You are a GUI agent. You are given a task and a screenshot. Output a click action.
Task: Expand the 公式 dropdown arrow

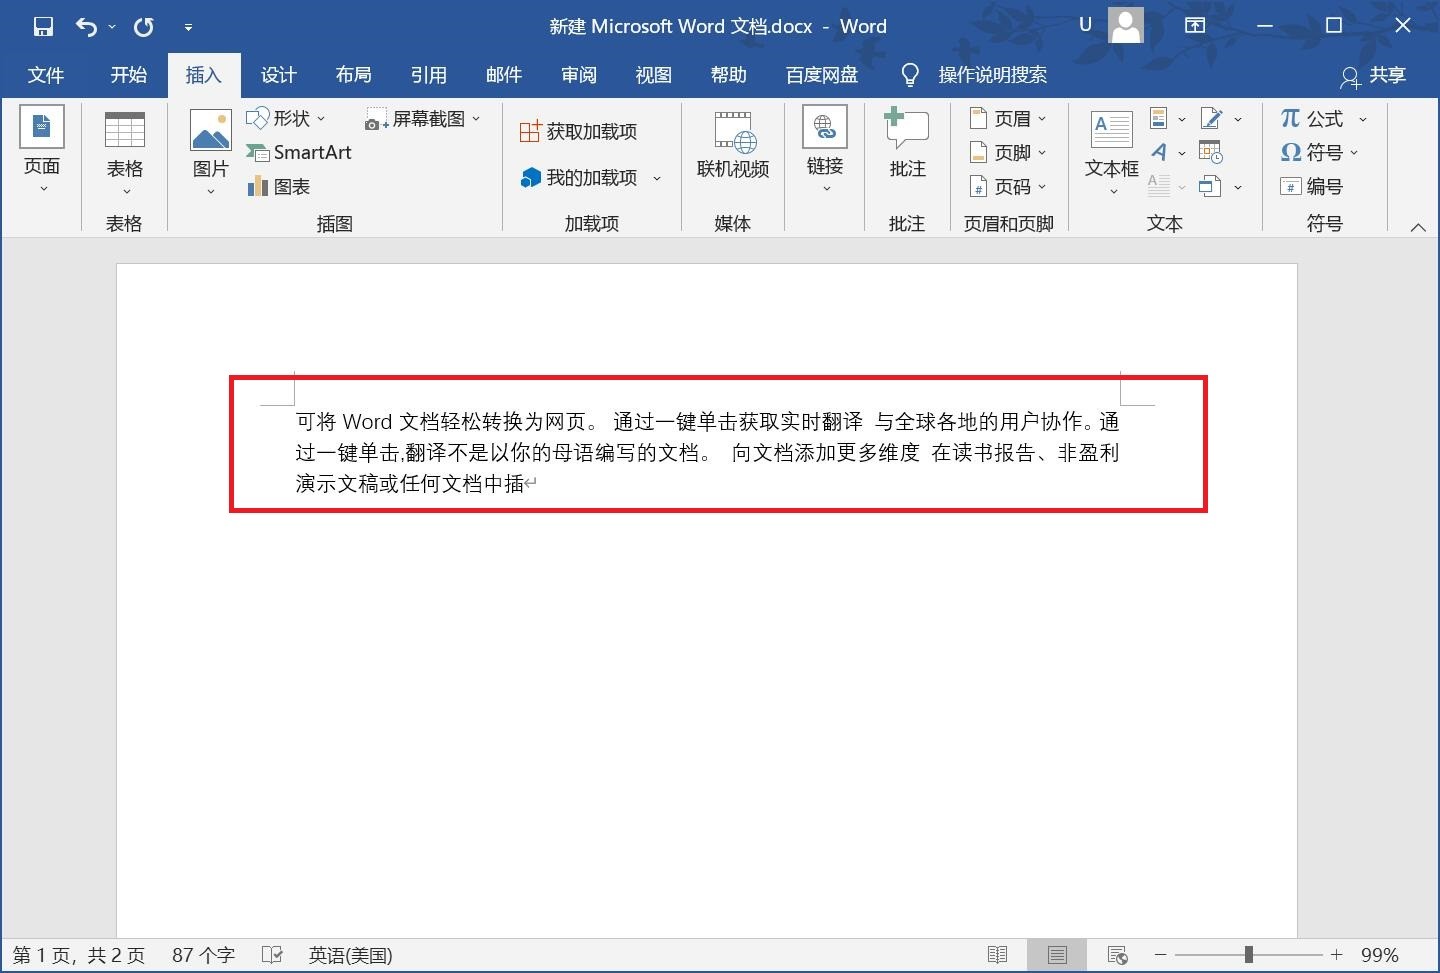click(x=1363, y=120)
